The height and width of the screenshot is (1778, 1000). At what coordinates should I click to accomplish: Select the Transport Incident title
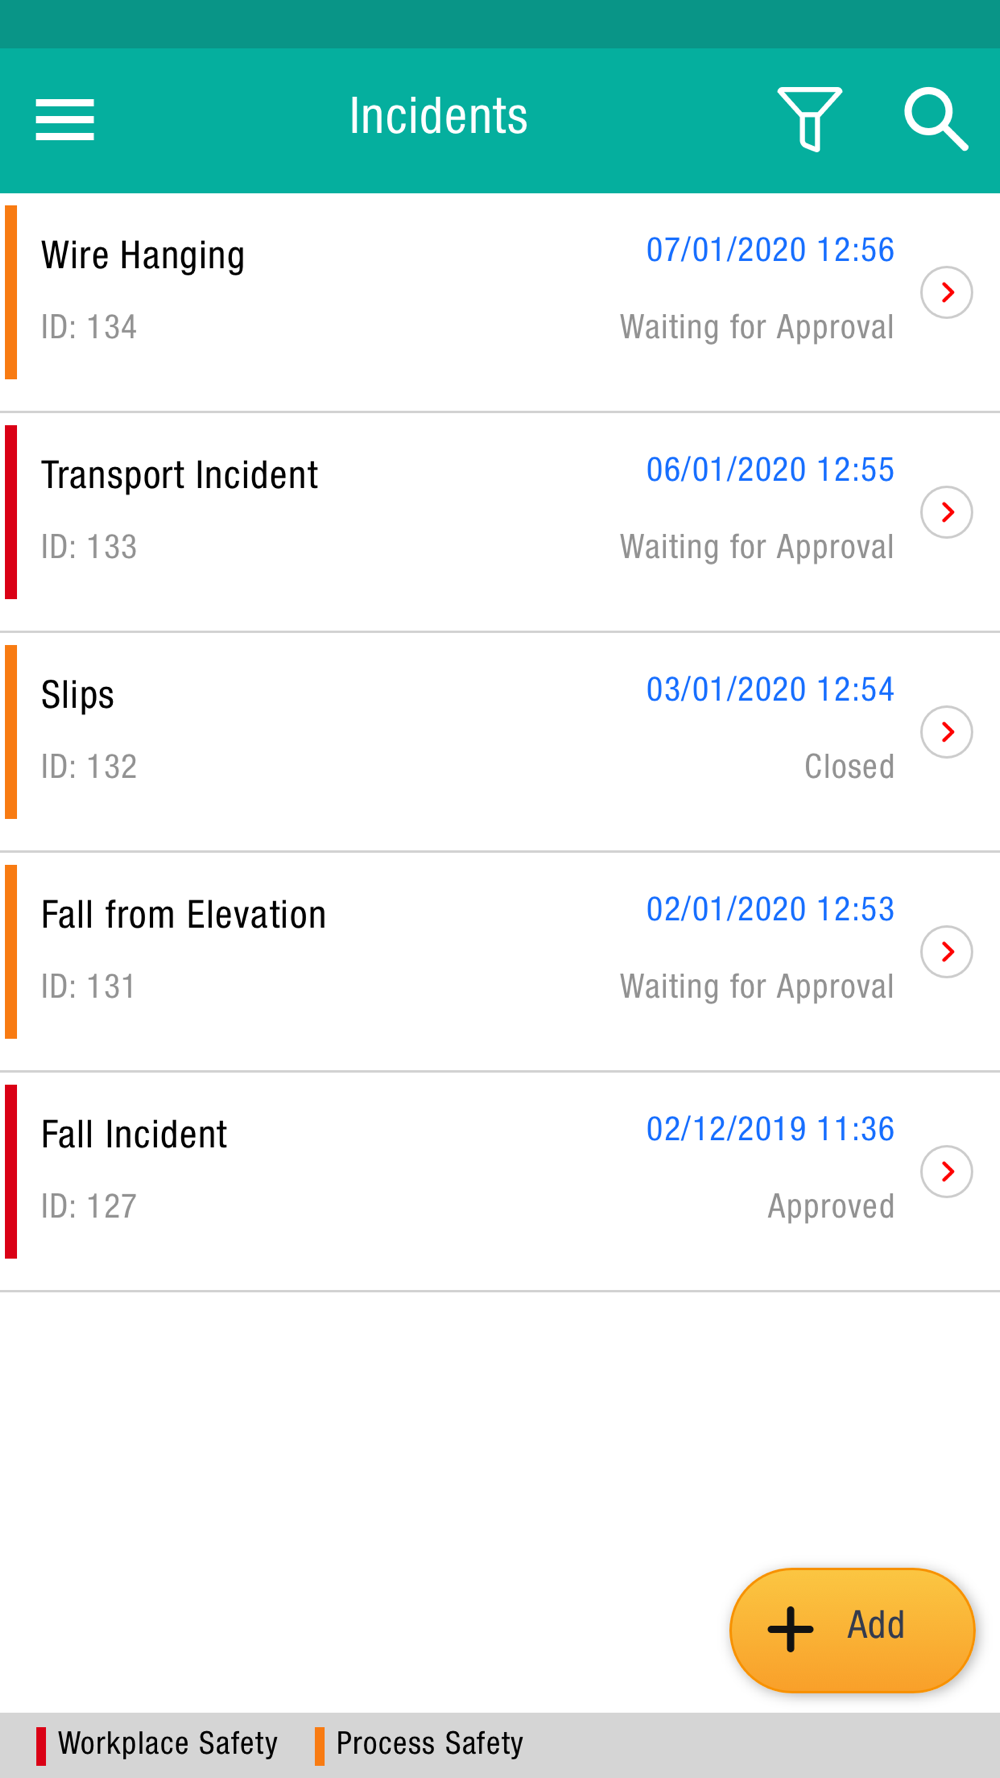coord(179,475)
